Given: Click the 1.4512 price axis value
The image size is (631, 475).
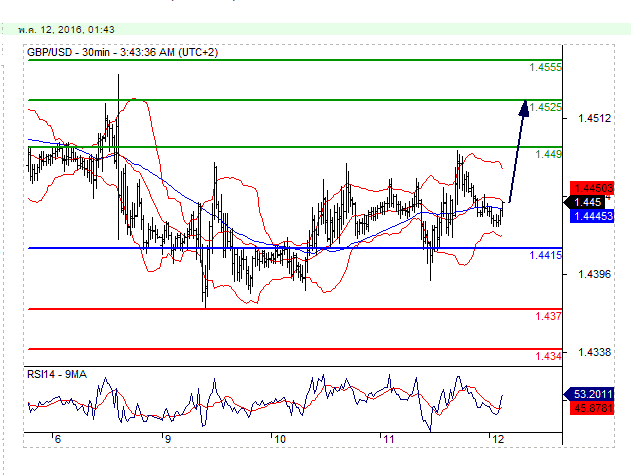Looking at the screenshot, I should (x=594, y=118).
